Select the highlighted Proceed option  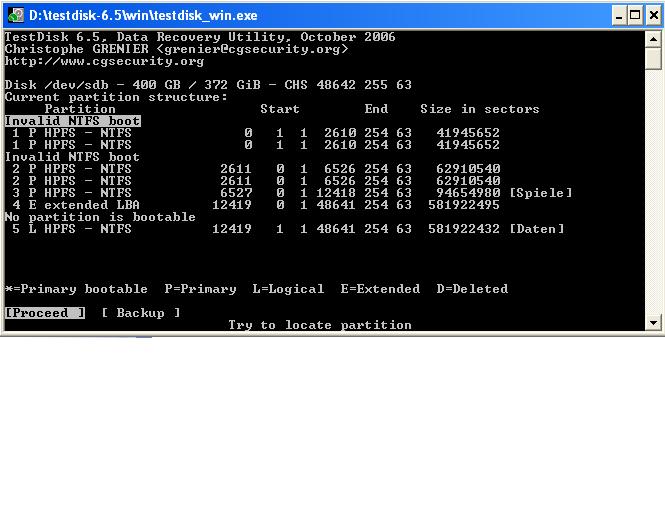(x=45, y=313)
